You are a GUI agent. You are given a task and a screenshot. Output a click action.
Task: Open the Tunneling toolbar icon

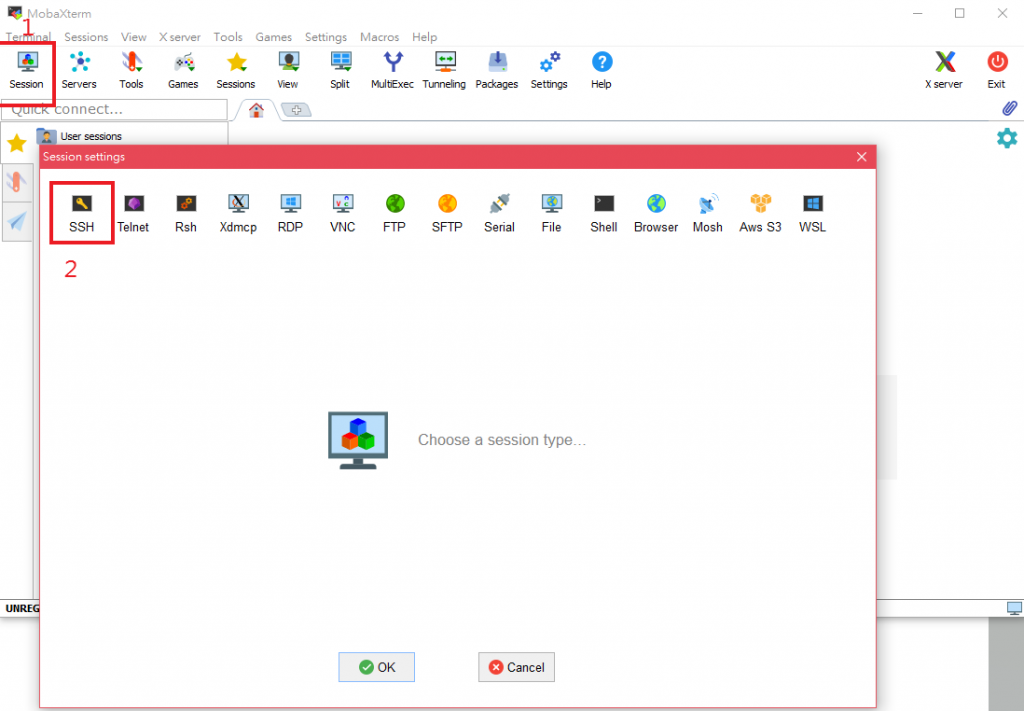(445, 71)
